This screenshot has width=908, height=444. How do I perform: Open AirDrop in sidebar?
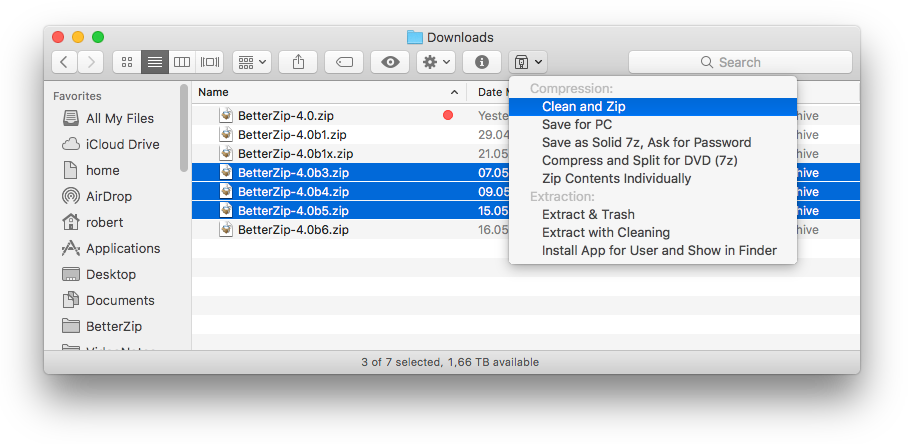[x=97, y=196]
